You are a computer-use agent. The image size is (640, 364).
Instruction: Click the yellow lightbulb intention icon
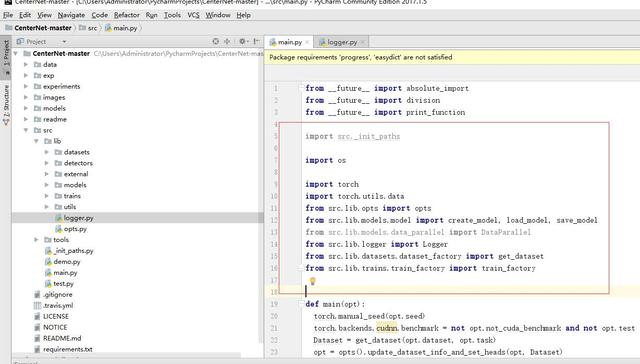click(313, 281)
